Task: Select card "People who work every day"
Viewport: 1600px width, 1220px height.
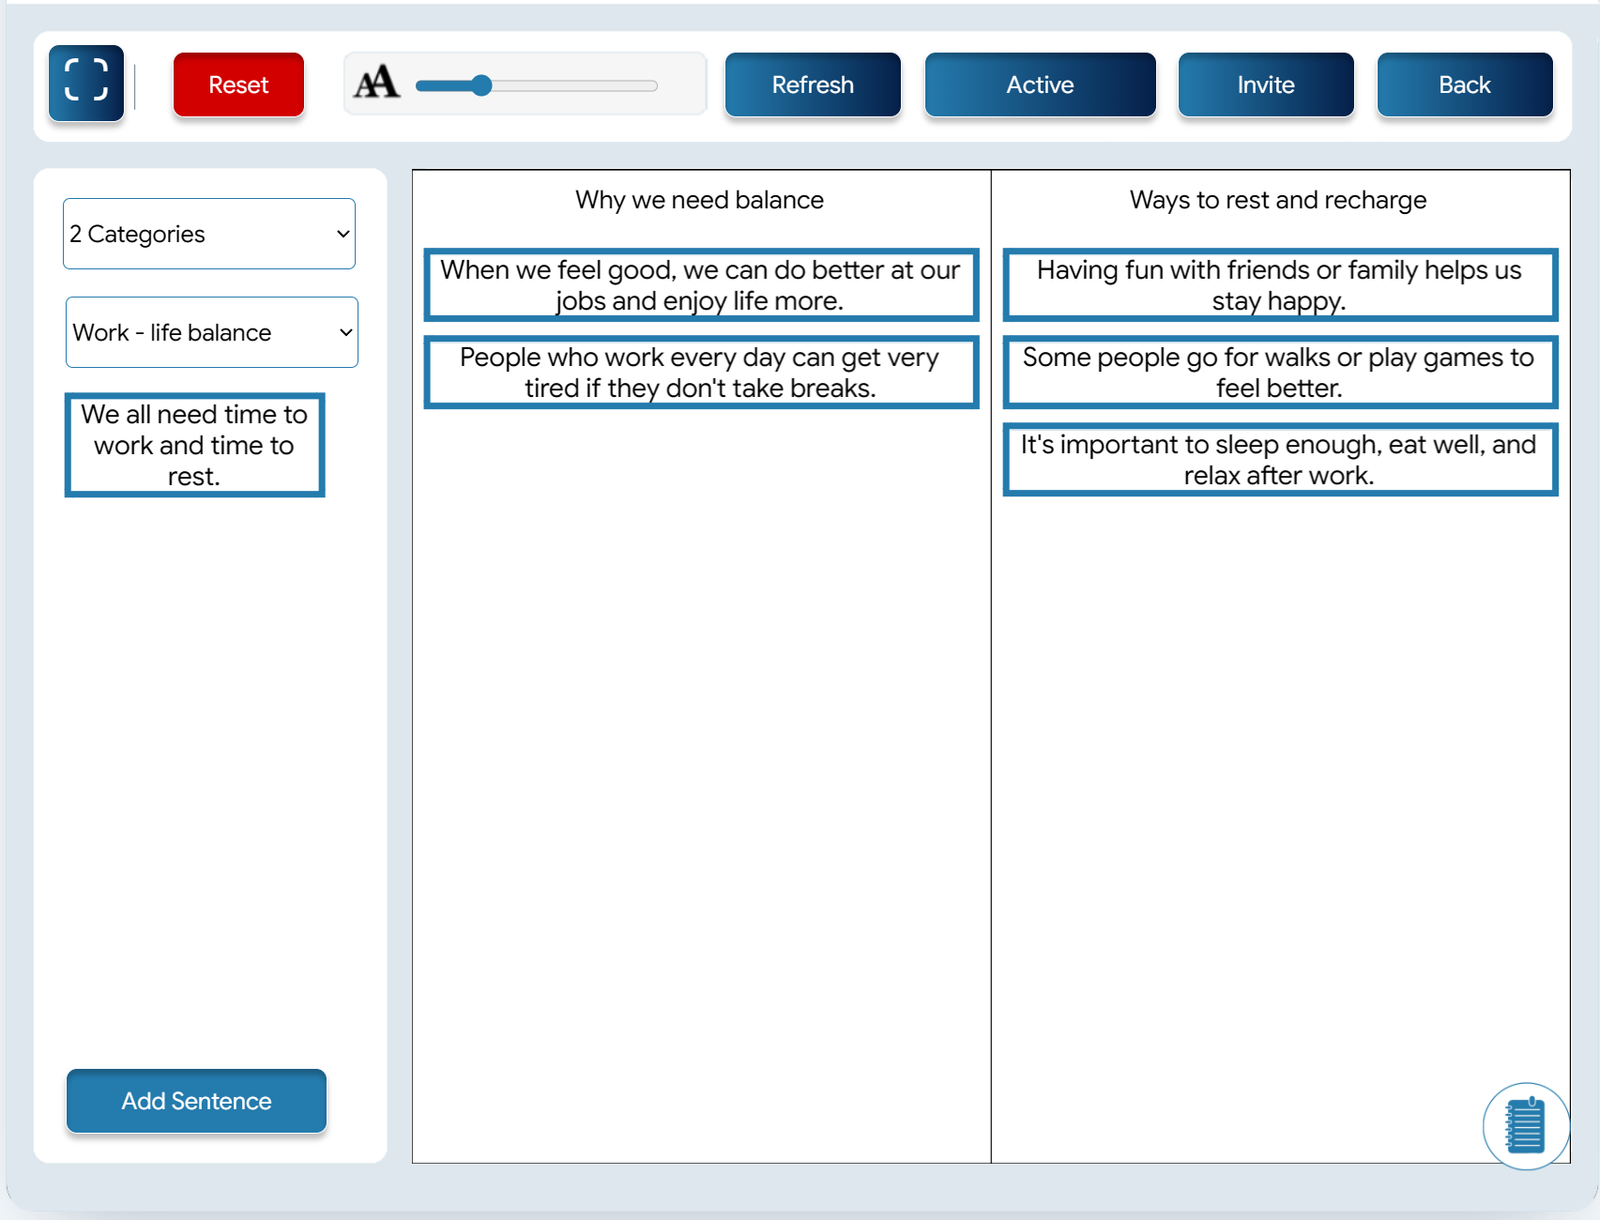Action: [701, 372]
